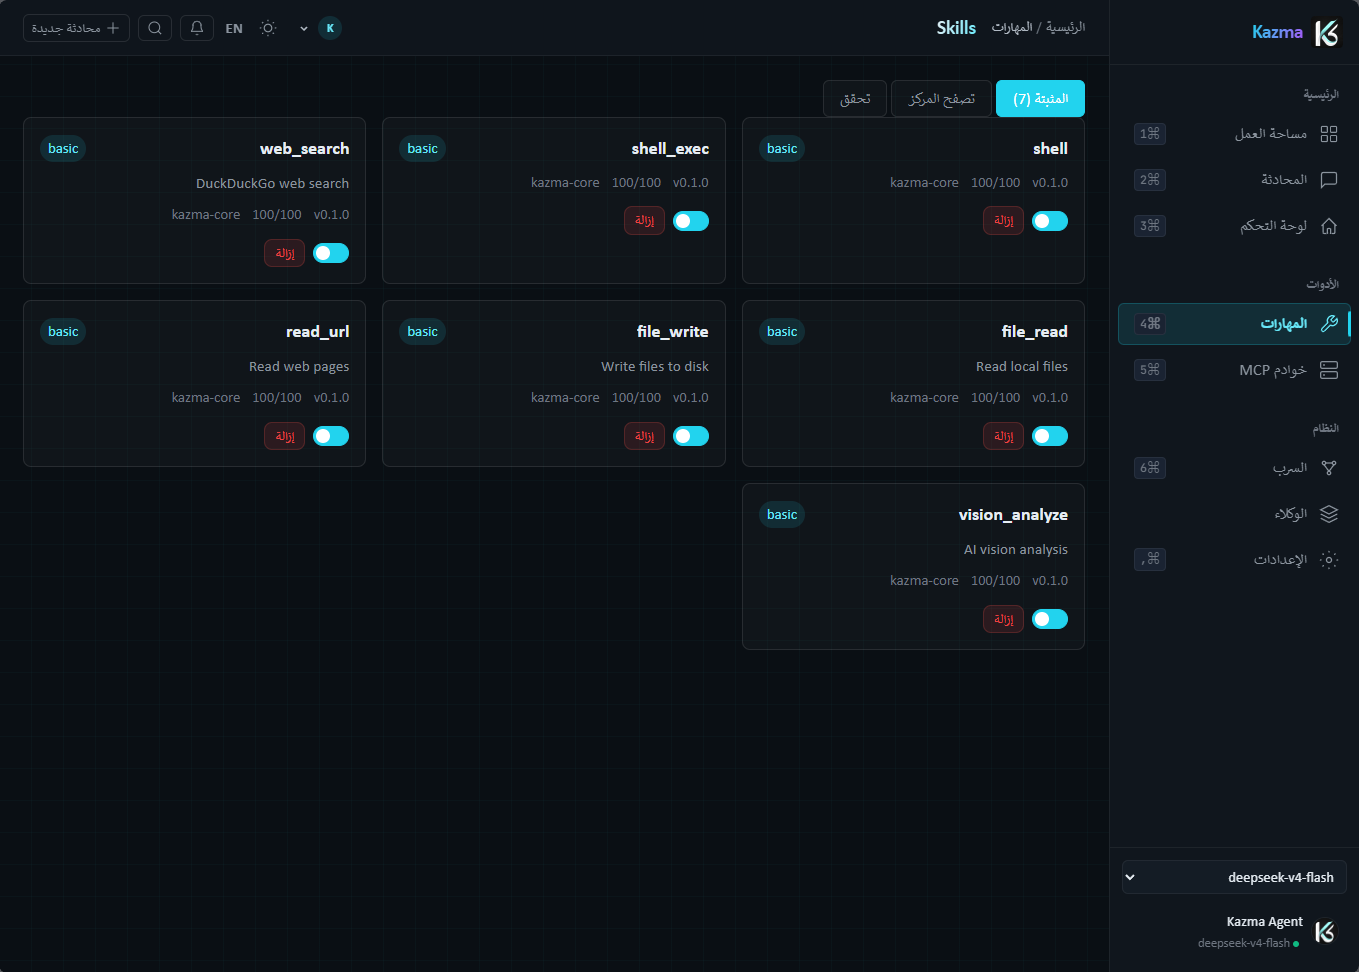The height and width of the screenshot is (972, 1359).
Task: Click the read_url skill title
Action: 318,332
